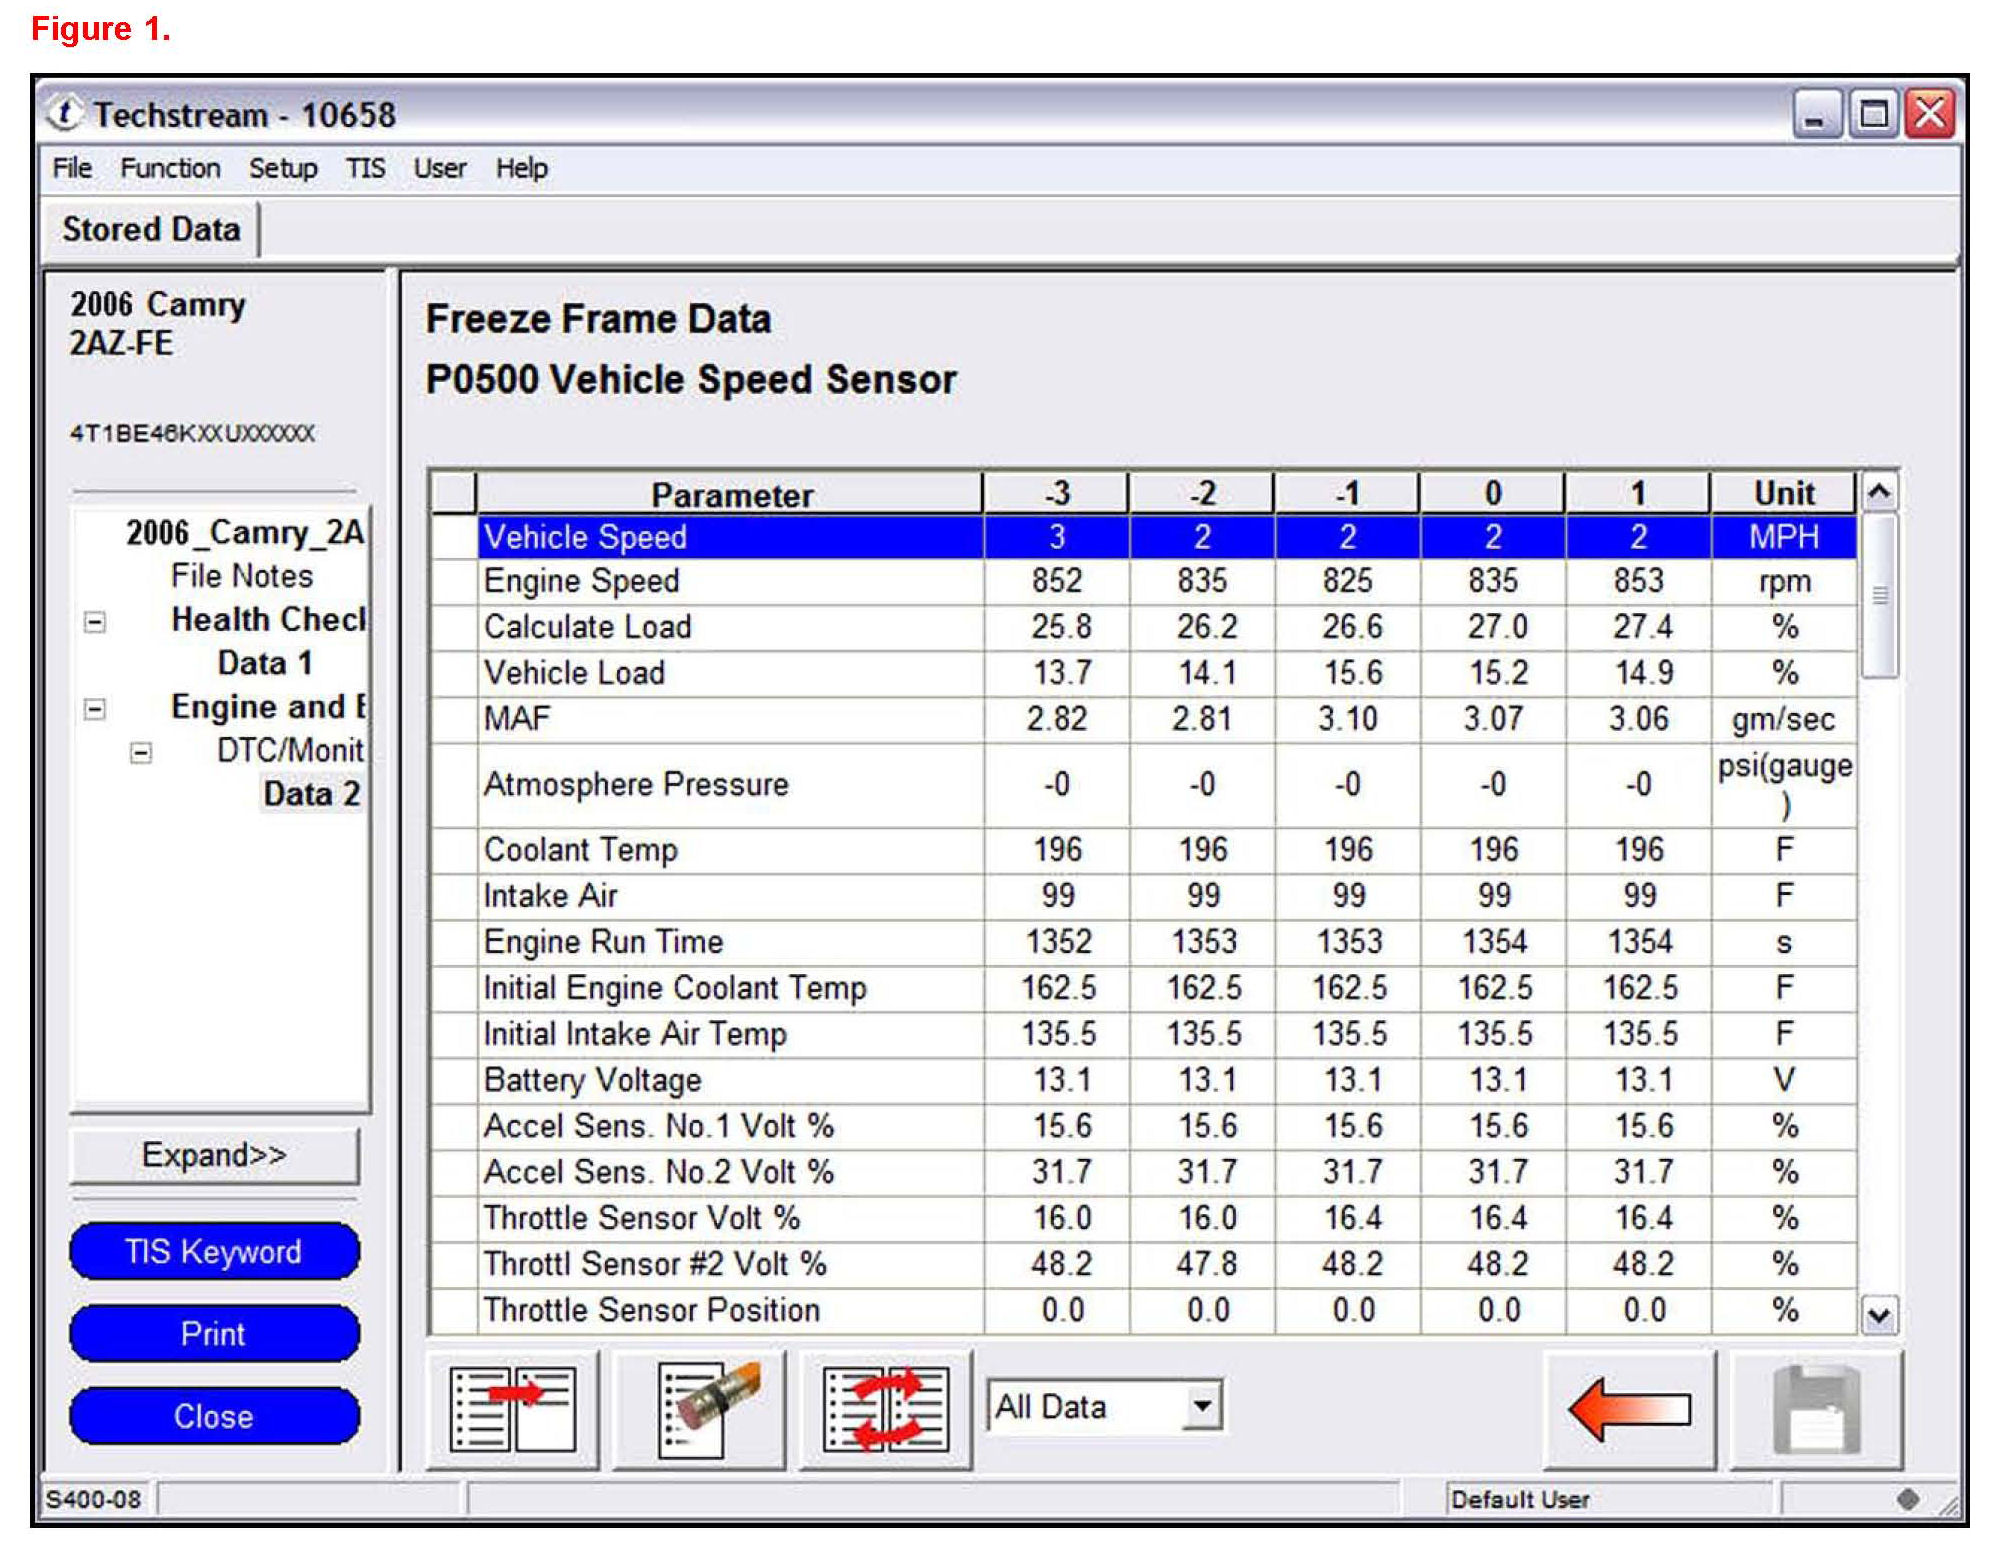The width and height of the screenshot is (1994, 1554).
Task: Click the status indicator dot in the status bar
Action: 1907,1498
